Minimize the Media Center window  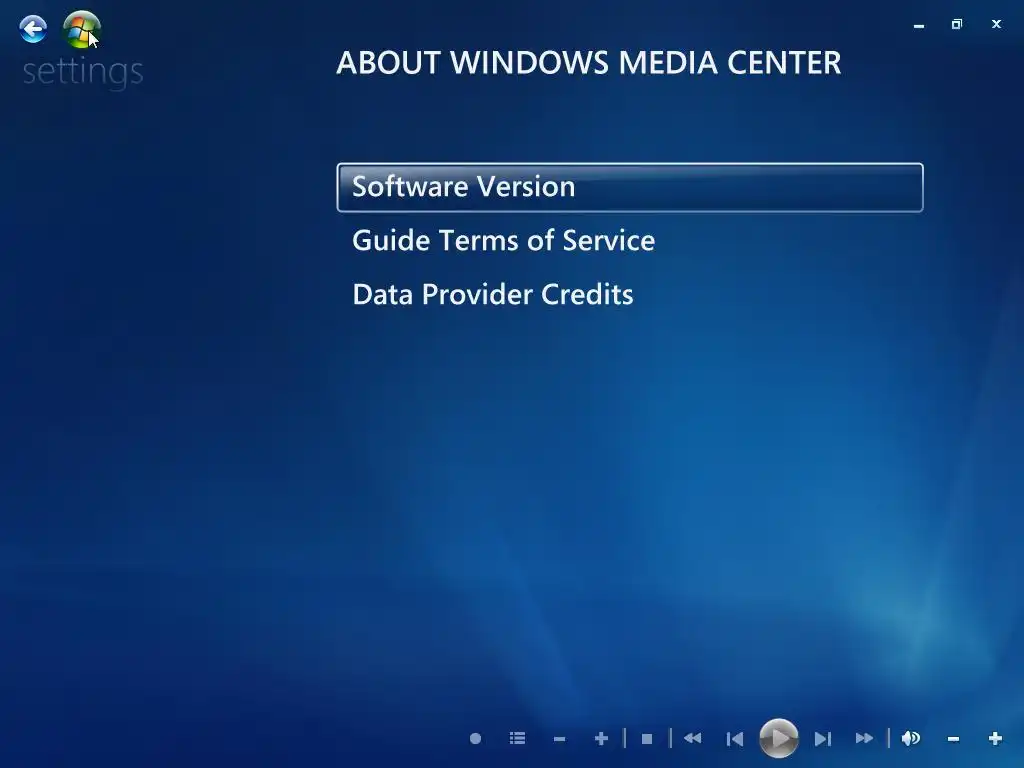point(919,25)
